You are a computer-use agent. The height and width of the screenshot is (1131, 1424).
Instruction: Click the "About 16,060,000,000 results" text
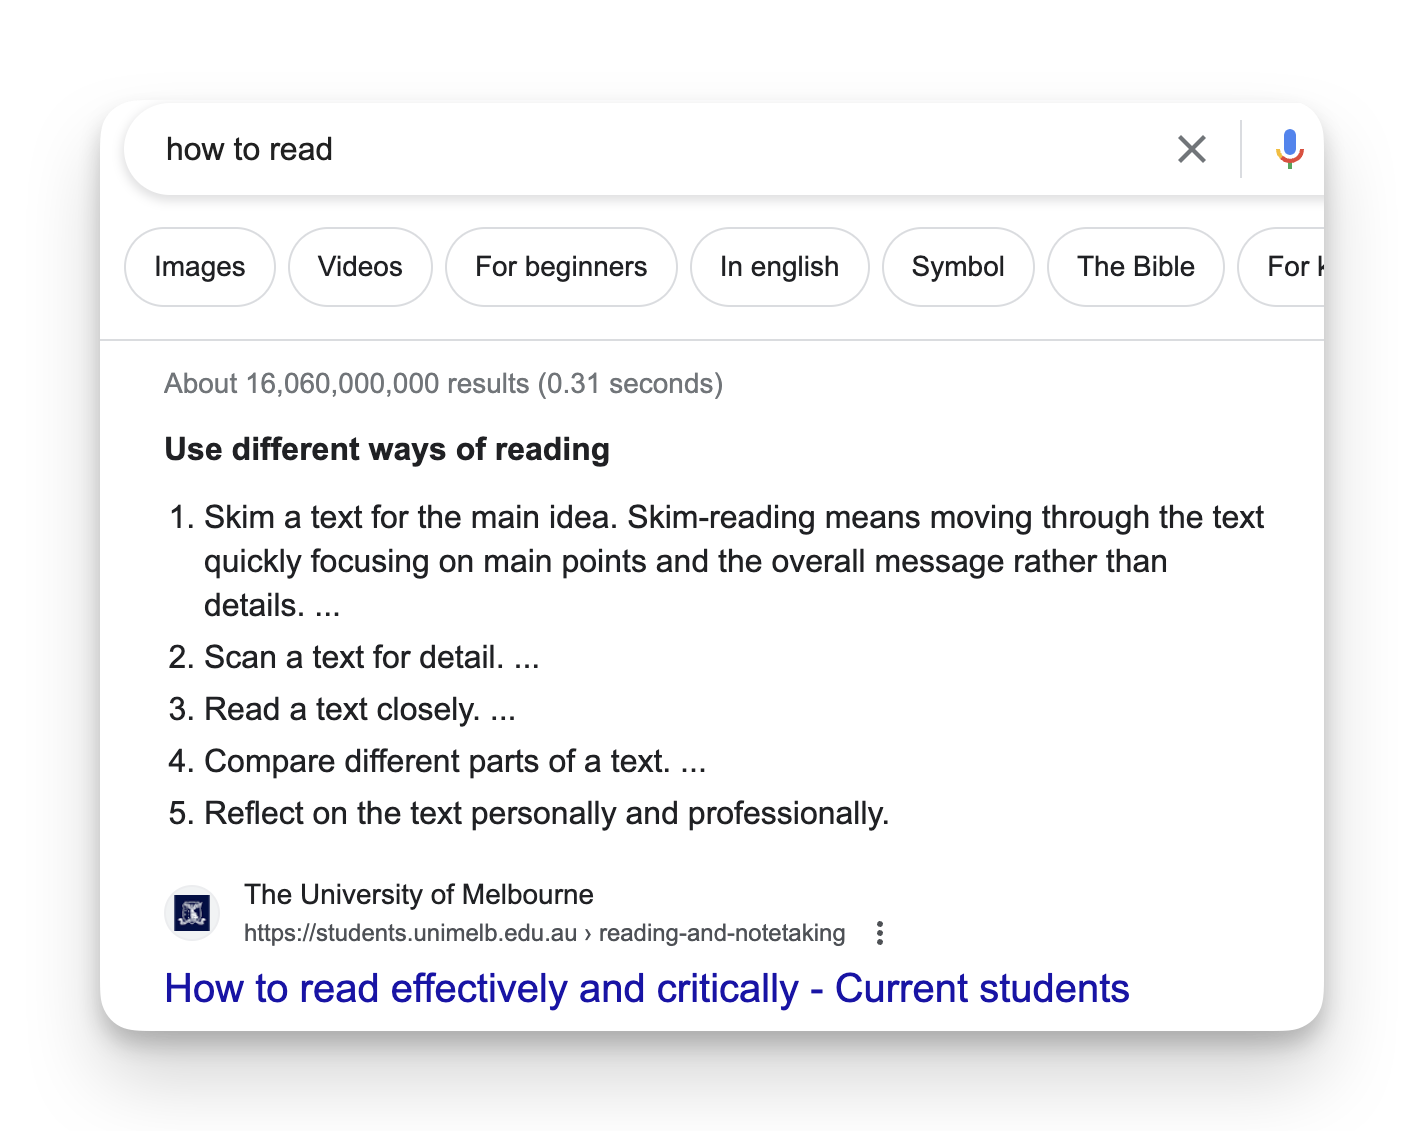443,384
